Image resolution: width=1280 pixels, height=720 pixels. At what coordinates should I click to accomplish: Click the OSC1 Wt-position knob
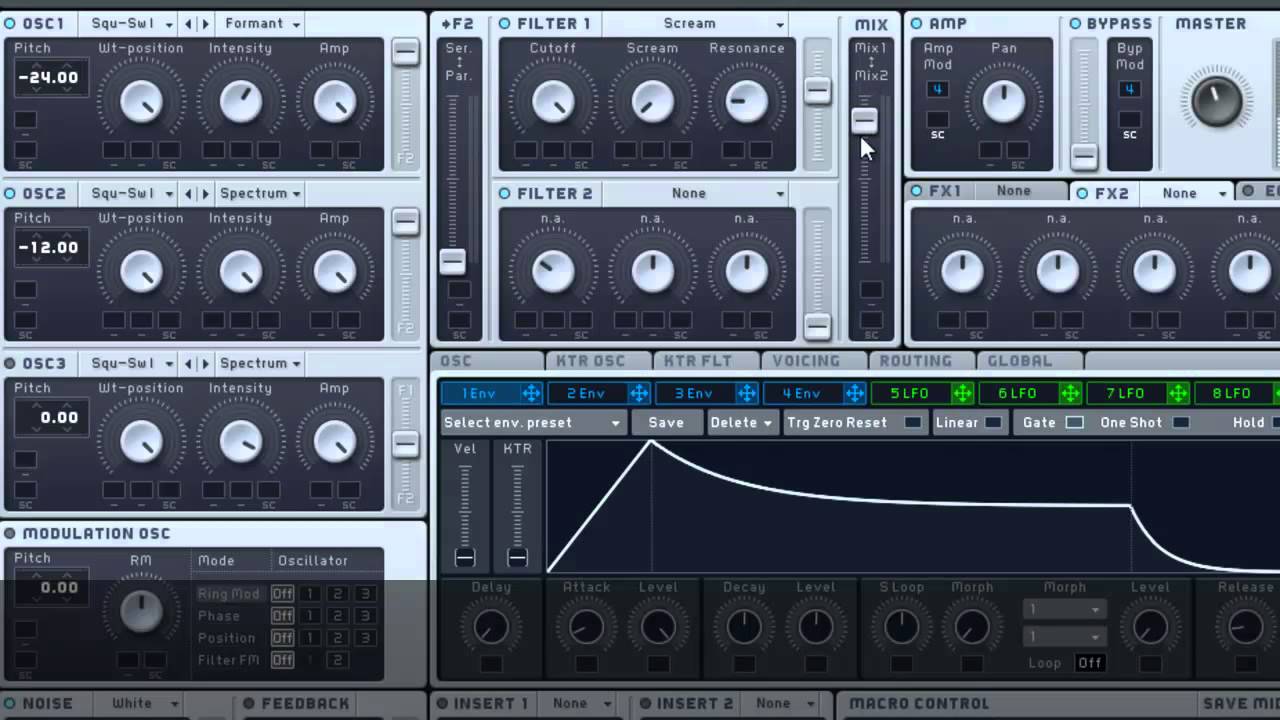click(x=141, y=101)
